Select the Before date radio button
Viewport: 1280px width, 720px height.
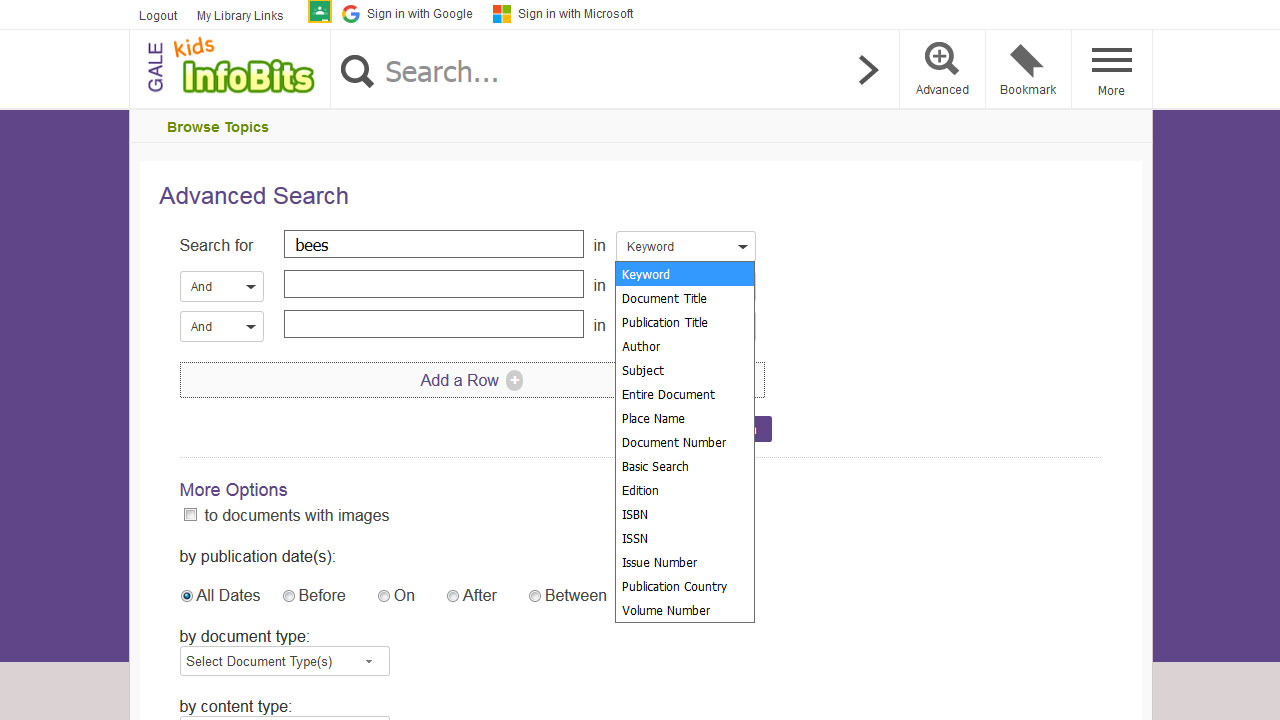289,596
